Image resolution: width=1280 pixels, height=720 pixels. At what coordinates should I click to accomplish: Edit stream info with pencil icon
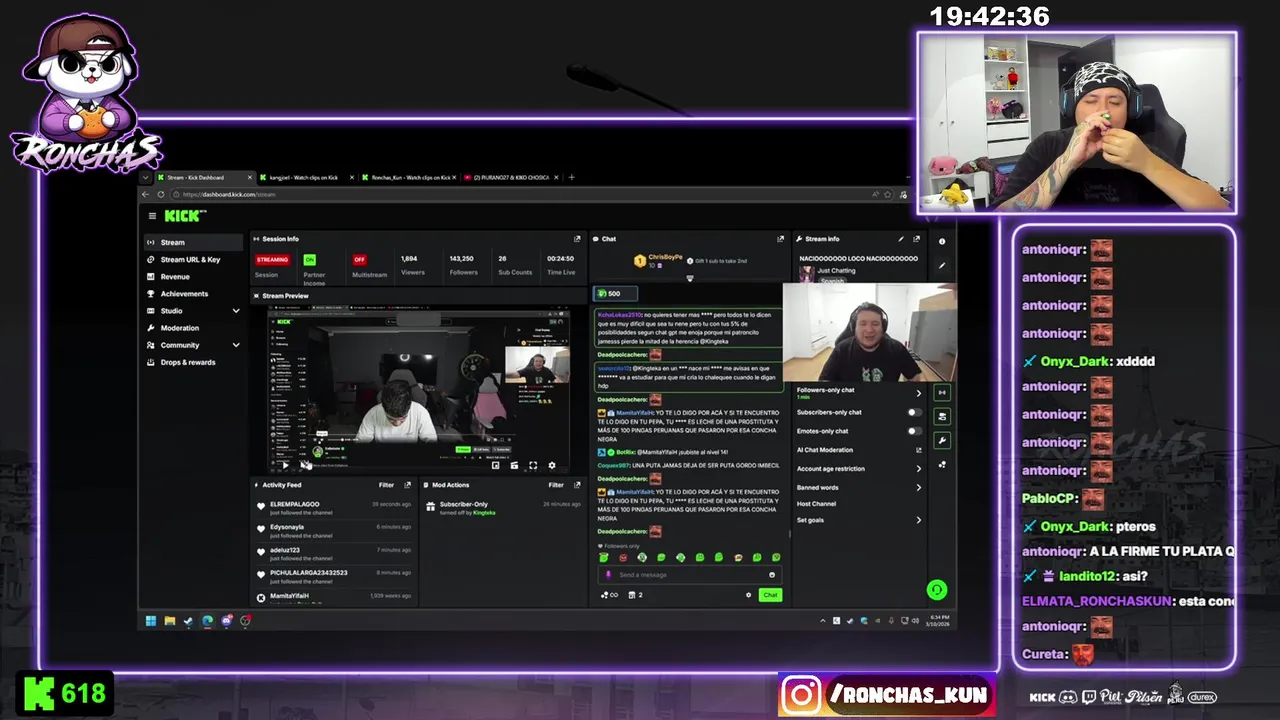pos(901,239)
